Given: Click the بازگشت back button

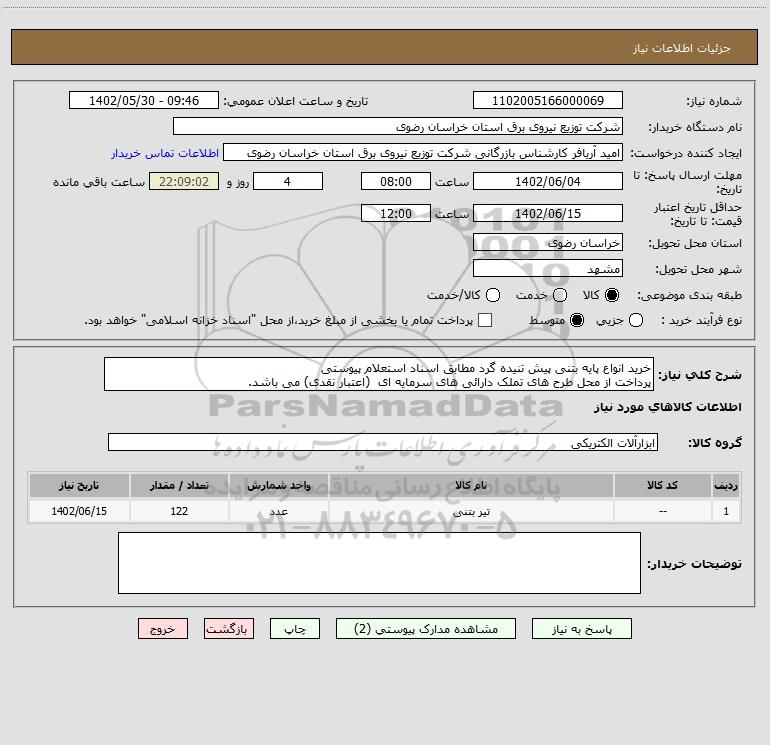Looking at the screenshot, I should (229, 629).
